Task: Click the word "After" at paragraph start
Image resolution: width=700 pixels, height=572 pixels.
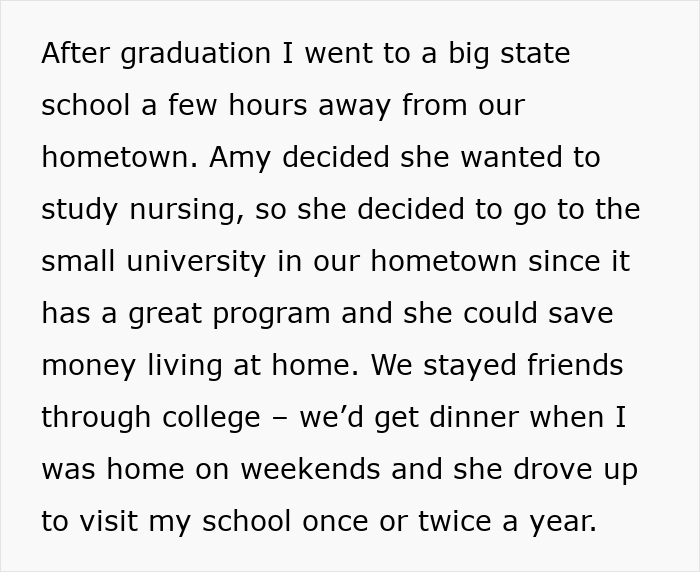Action: 77,54
